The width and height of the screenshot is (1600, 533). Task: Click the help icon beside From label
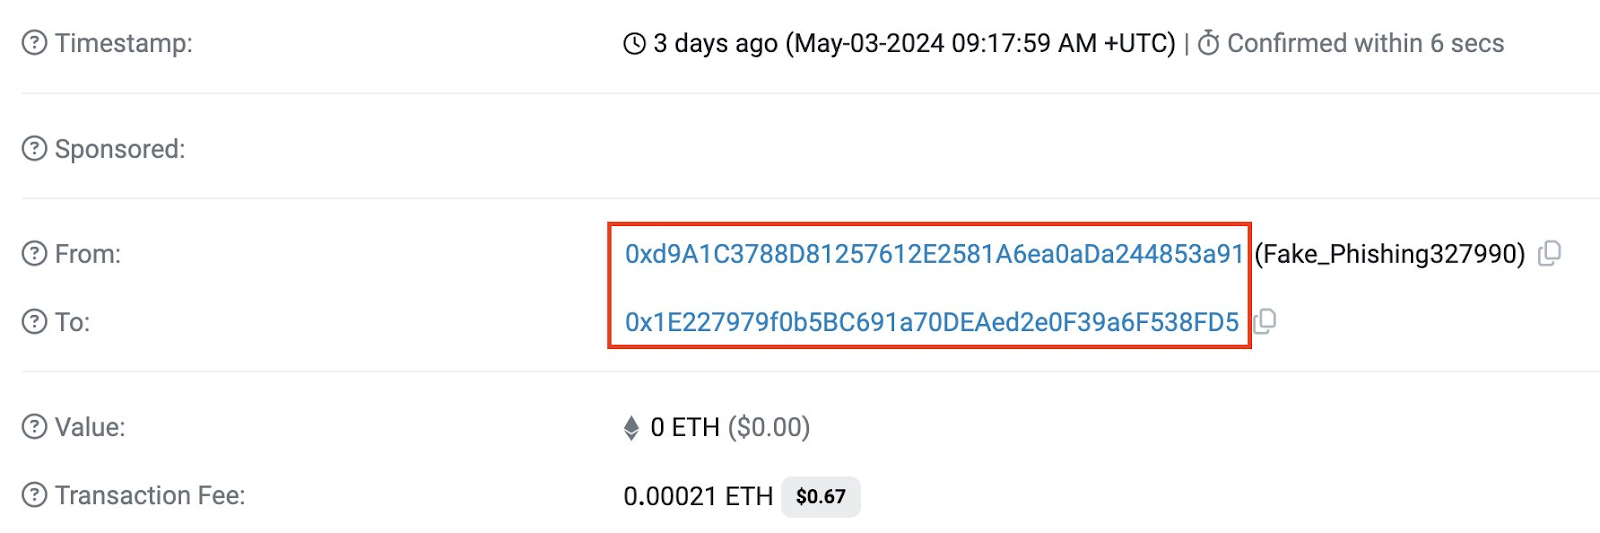point(34,254)
